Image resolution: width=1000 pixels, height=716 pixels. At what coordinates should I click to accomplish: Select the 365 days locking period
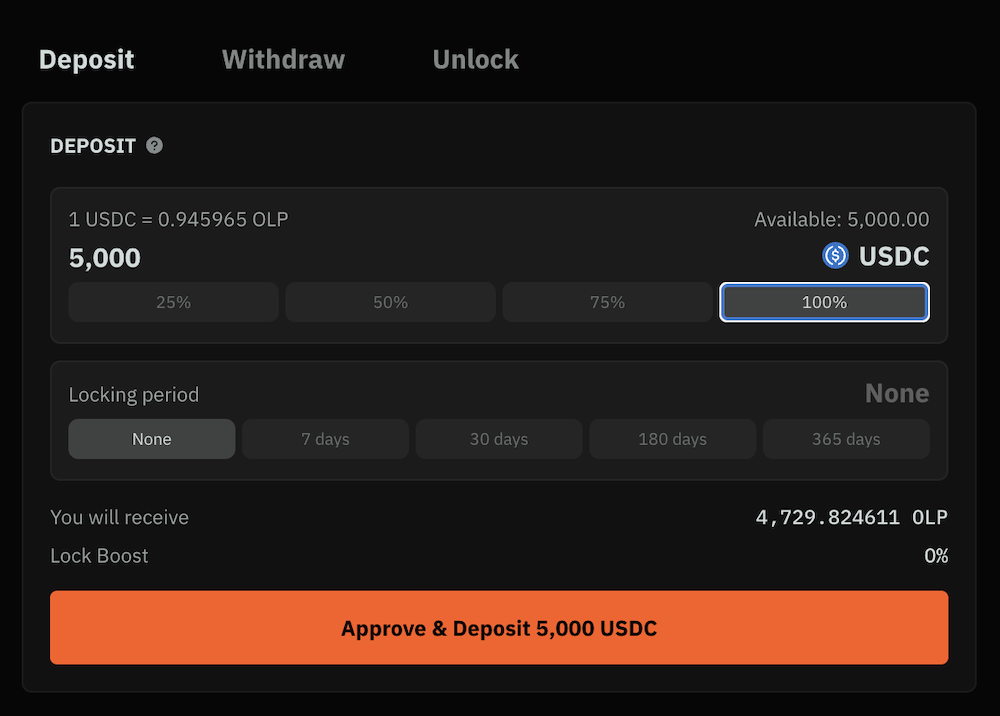(x=846, y=439)
